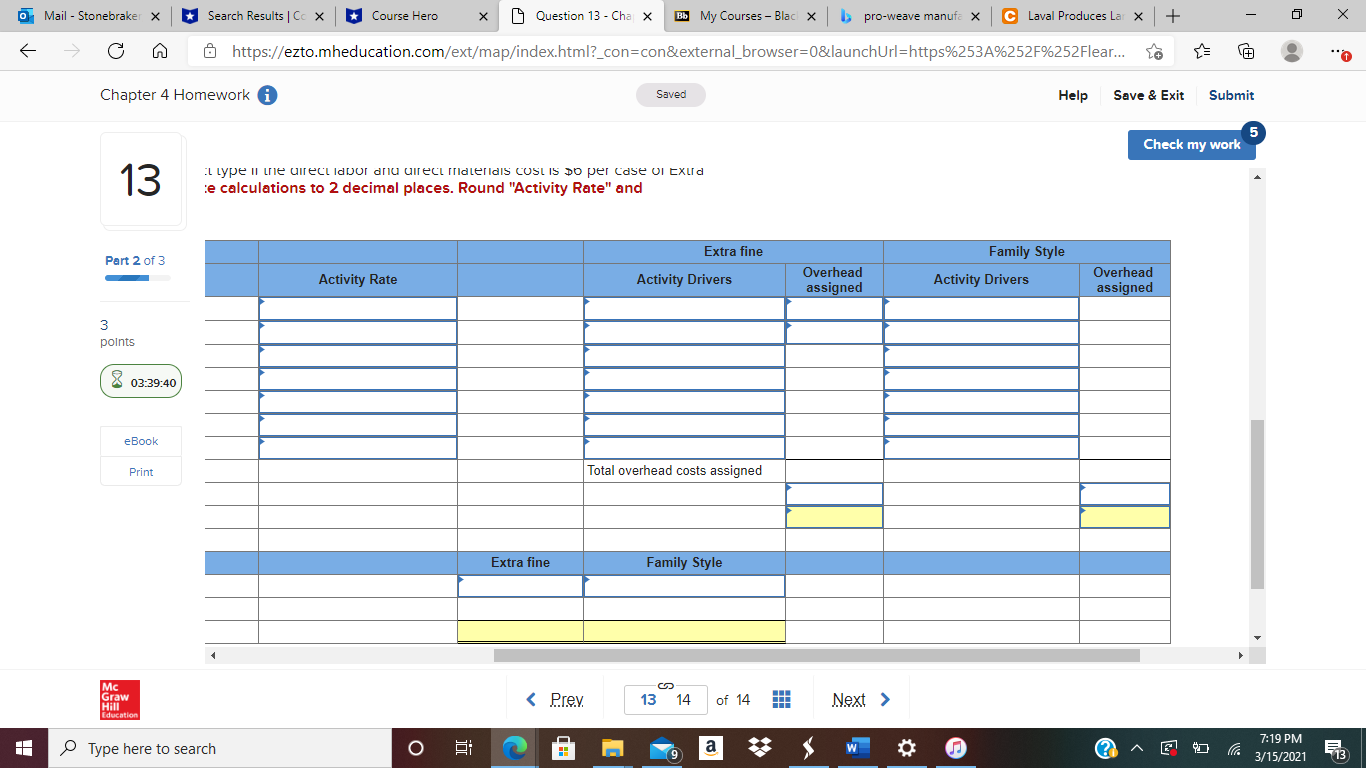
Task: Open the Mail app from the taskbar
Action: (x=662, y=748)
